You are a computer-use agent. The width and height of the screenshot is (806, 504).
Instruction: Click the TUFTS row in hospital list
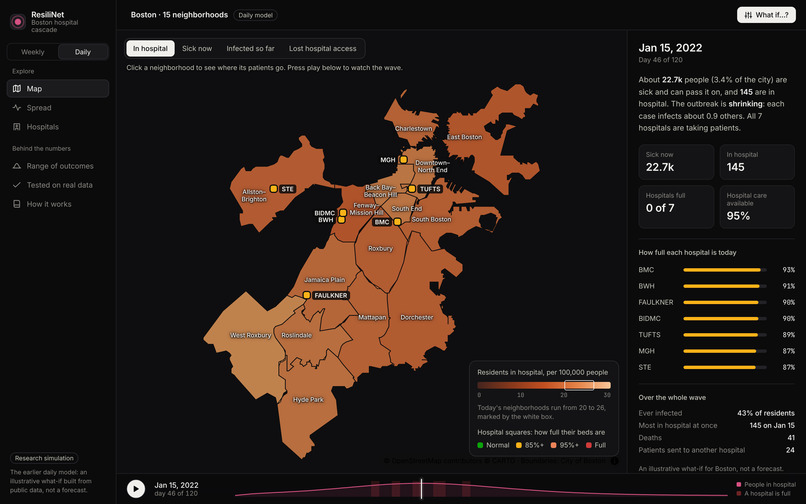[x=717, y=335]
